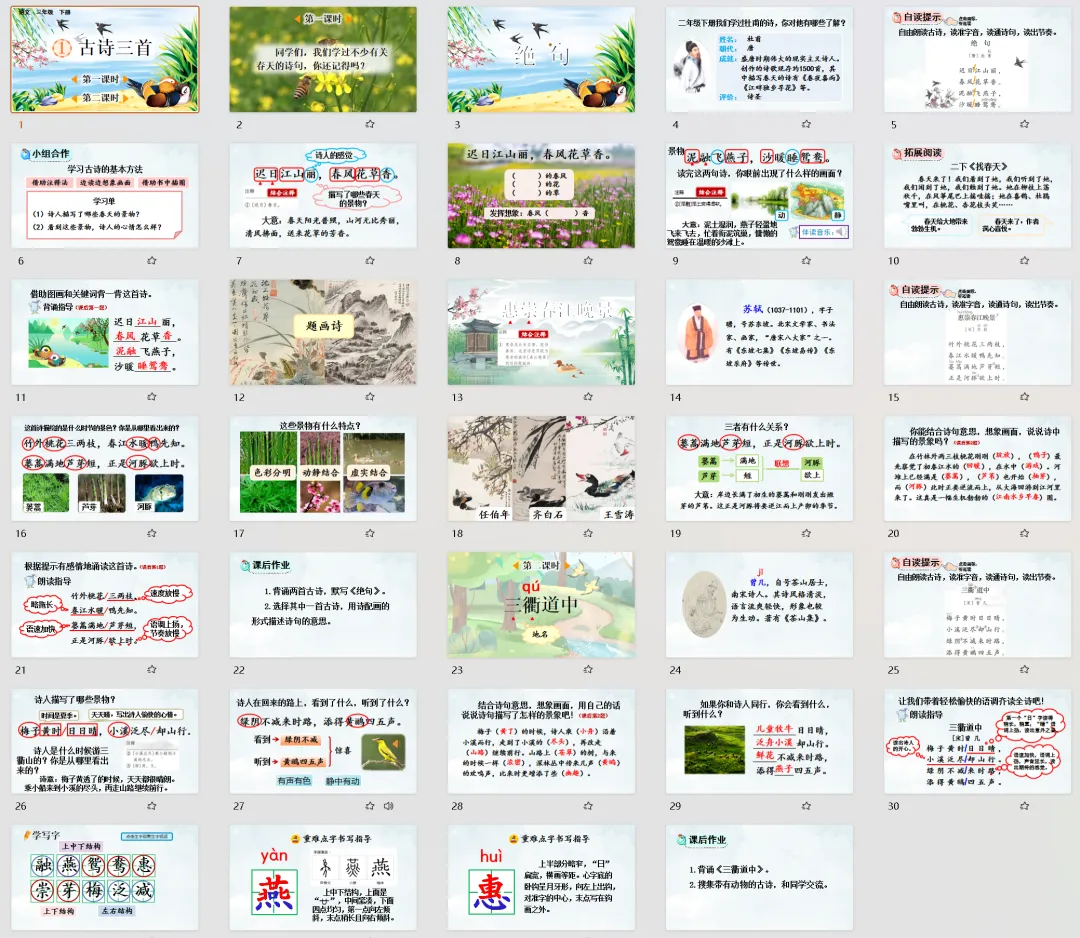Select slide 26 诗人描写了哪些景物 thumbnail
The height and width of the screenshot is (938, 1080).
click(x=105, y=741)
